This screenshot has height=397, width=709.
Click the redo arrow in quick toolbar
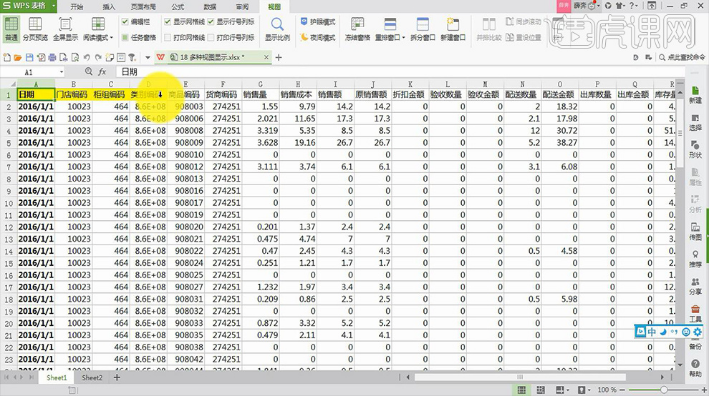[x=98, y=57]
